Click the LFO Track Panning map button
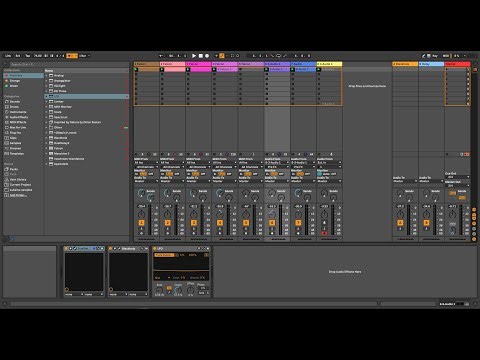 [x=164, y=255]
